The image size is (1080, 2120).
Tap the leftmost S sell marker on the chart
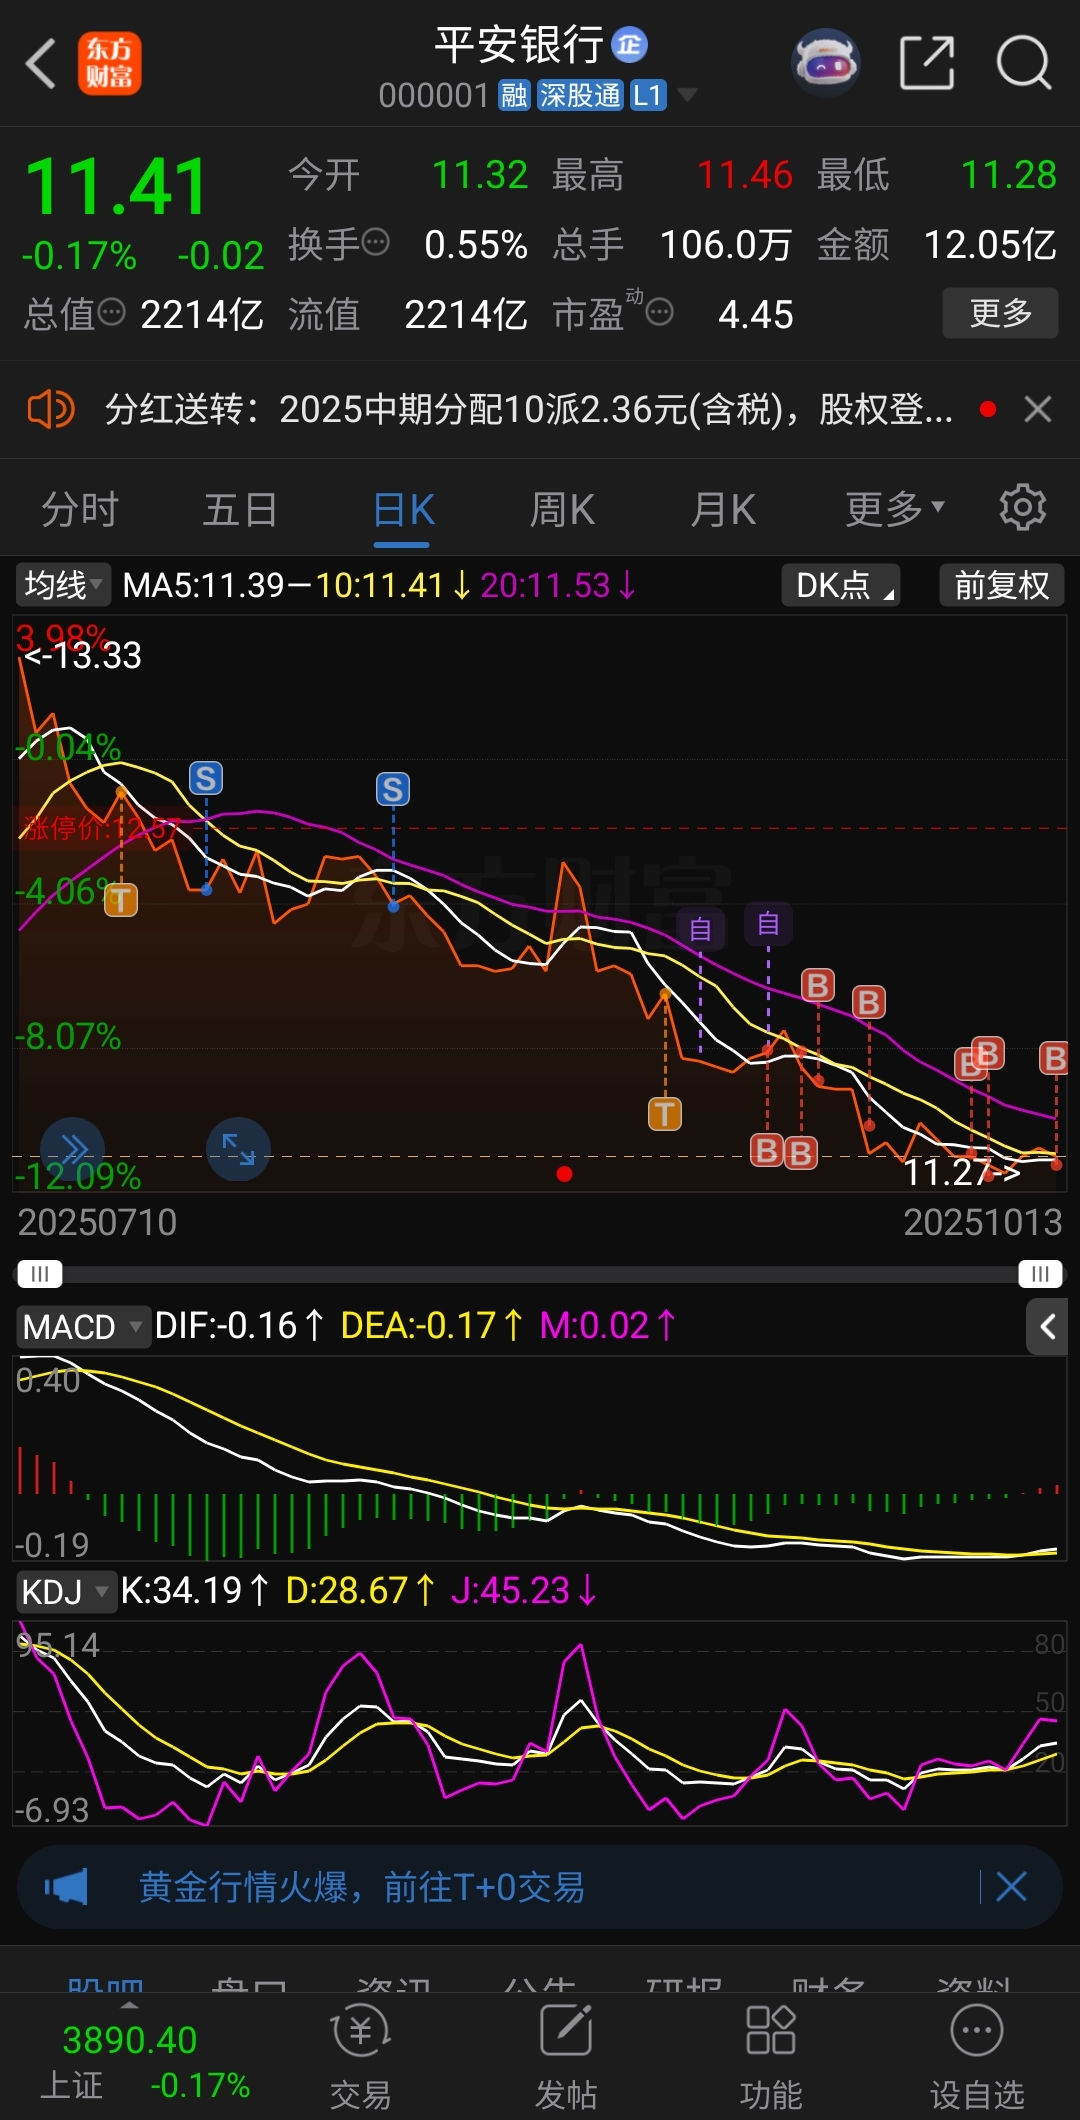click(x=206, y=778)
